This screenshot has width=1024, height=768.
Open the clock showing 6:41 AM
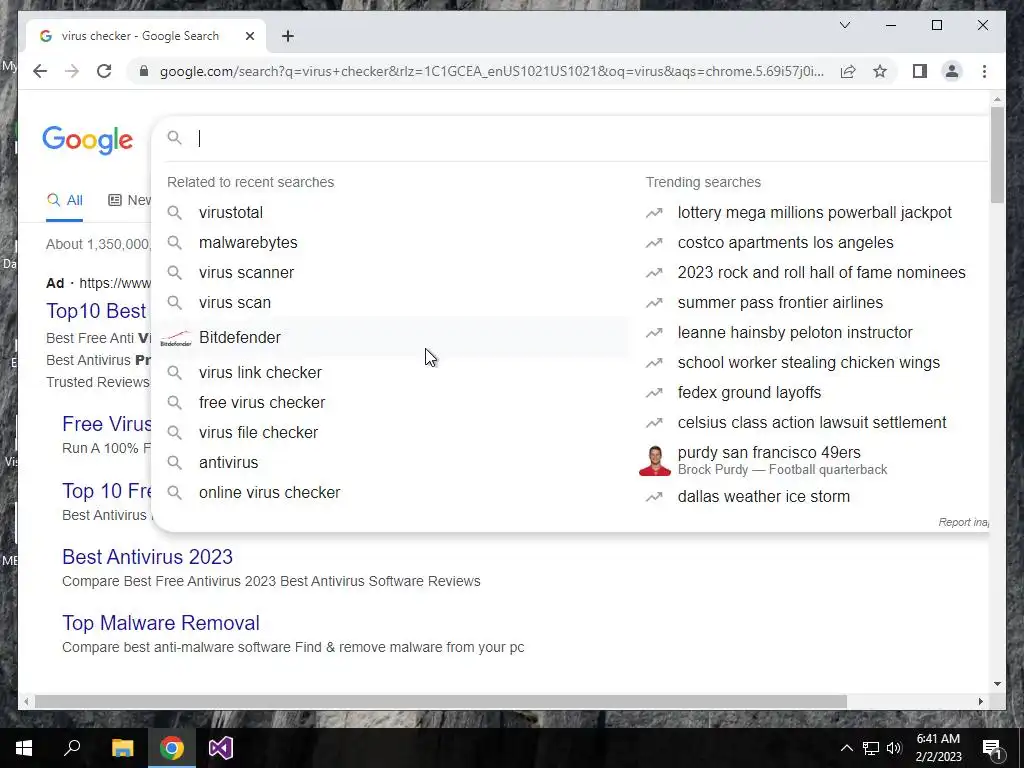pyautogui.click(x=938, y=748)
